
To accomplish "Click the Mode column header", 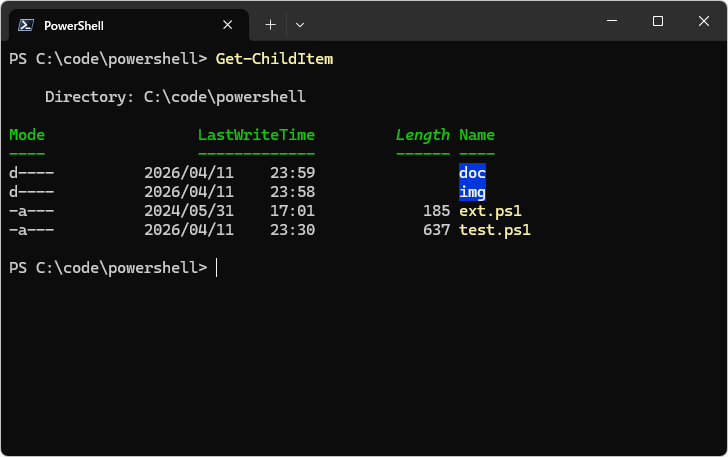I will tap(27, 135).
